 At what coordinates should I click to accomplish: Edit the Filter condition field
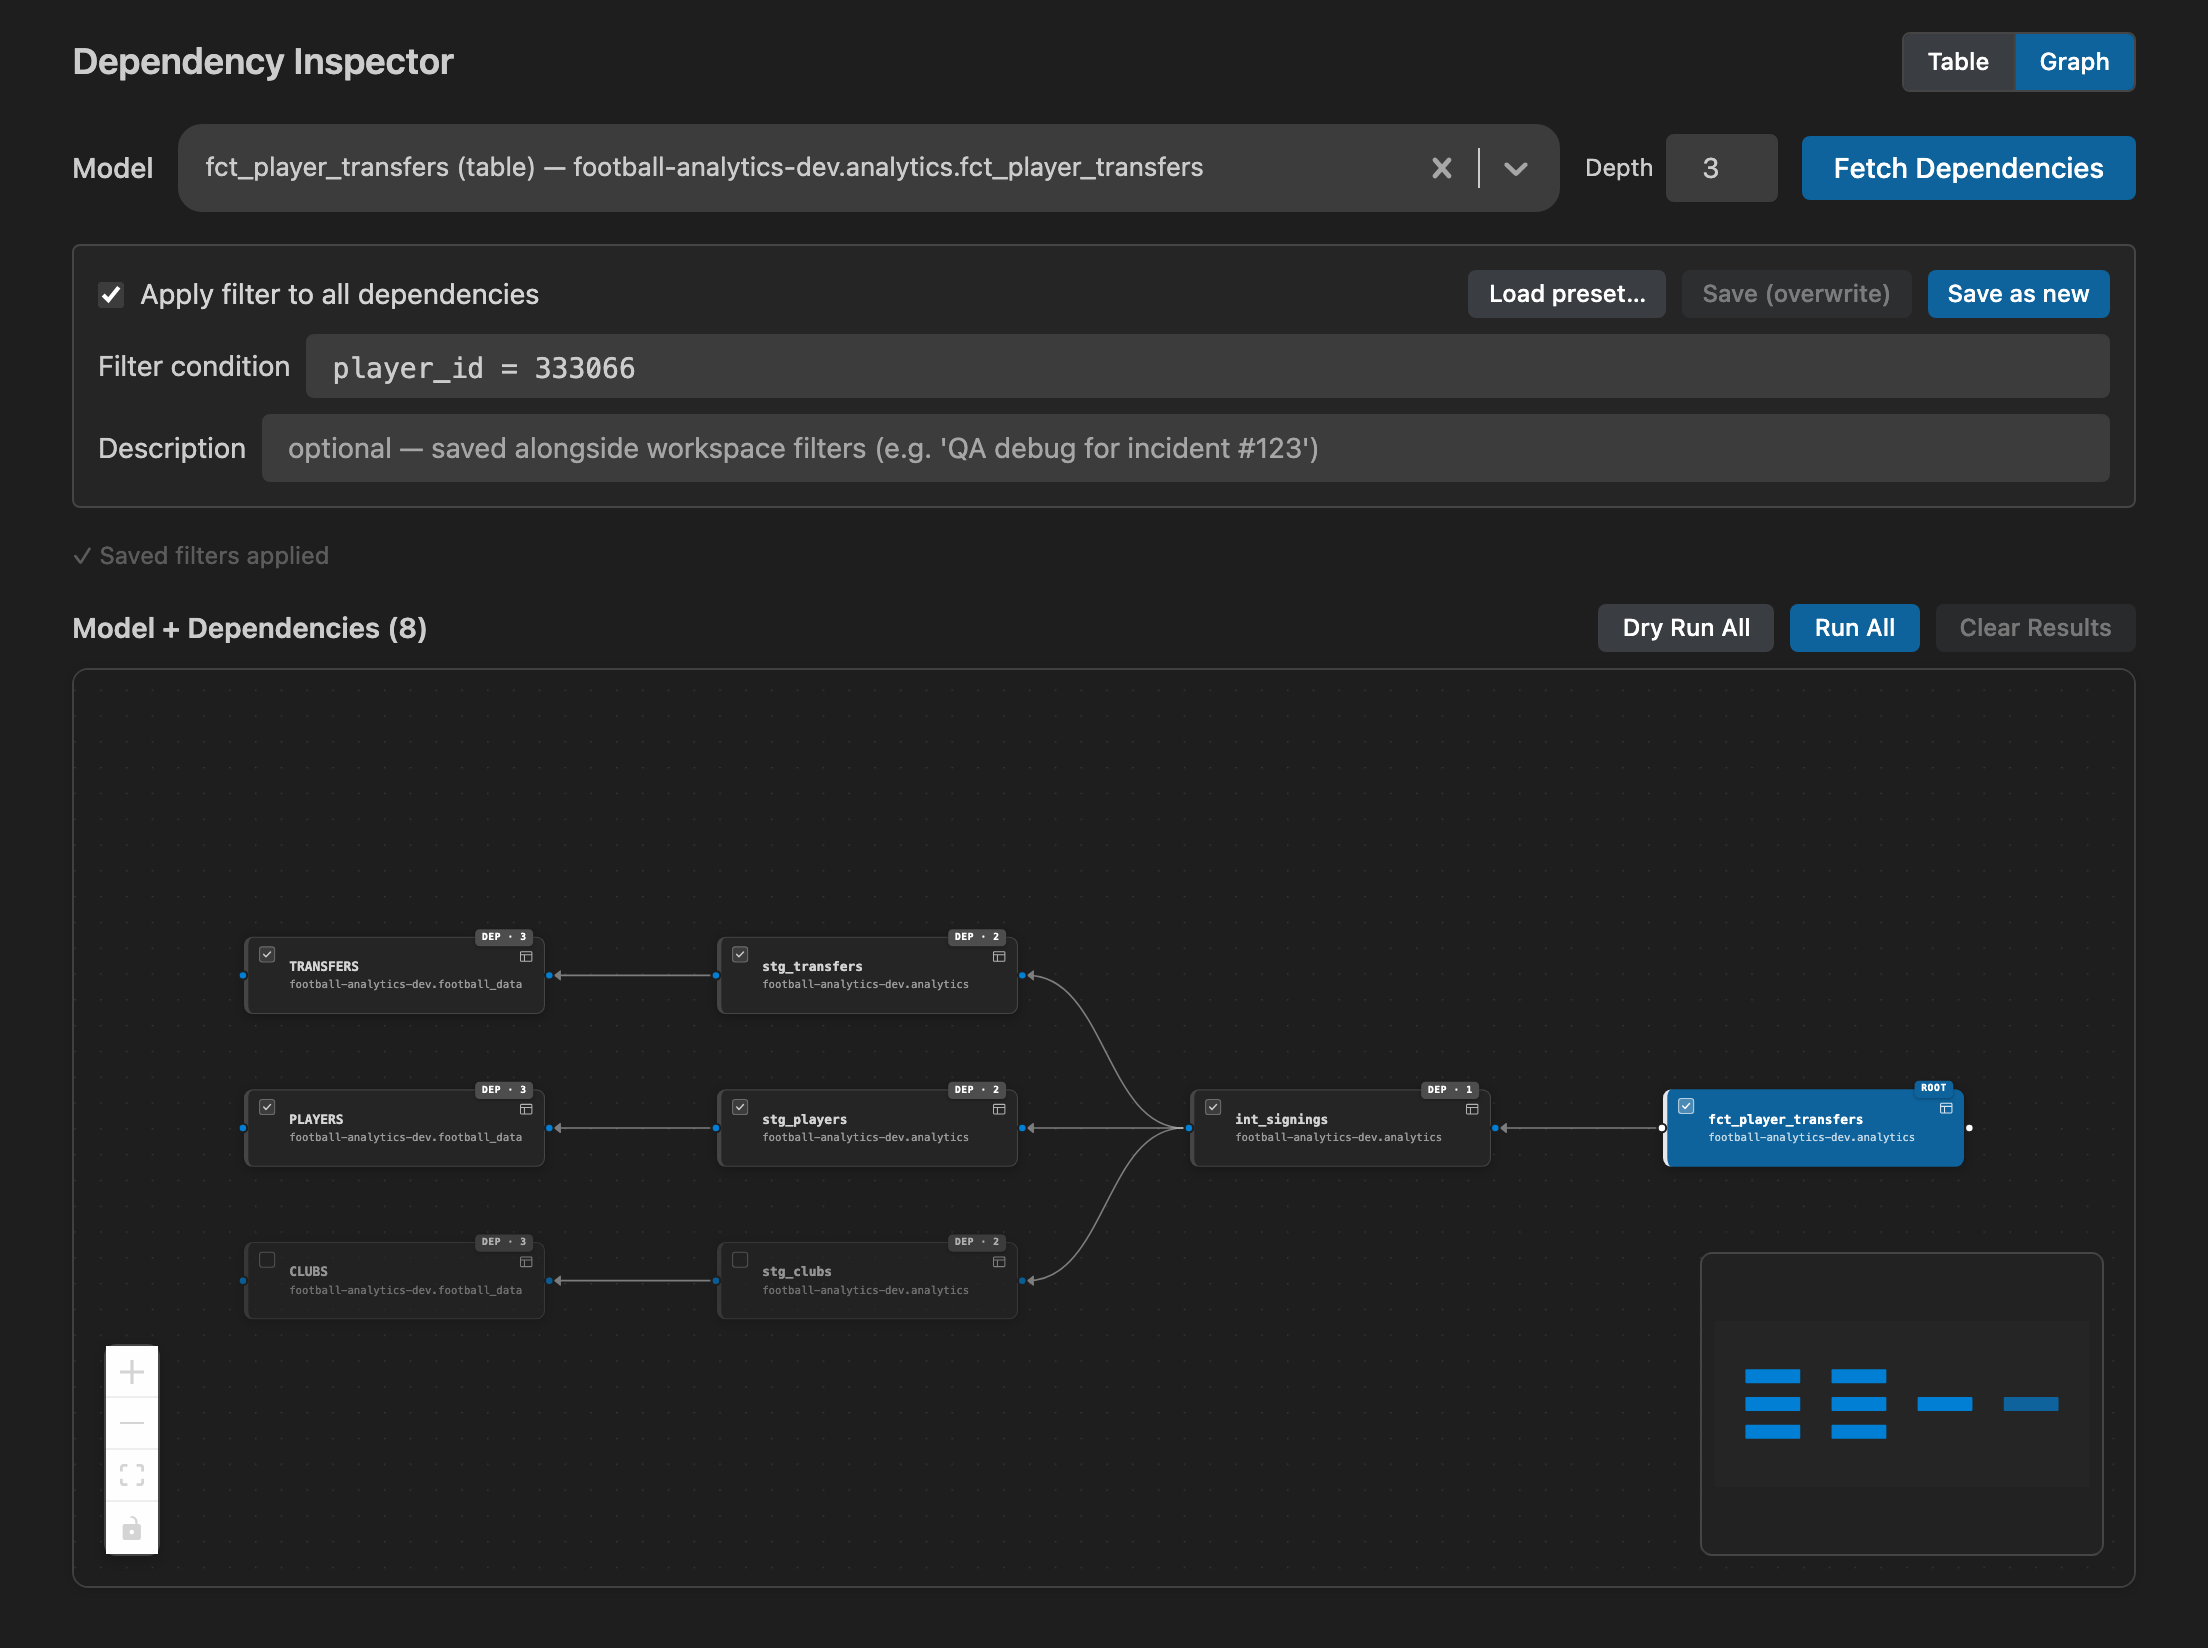1207,367
